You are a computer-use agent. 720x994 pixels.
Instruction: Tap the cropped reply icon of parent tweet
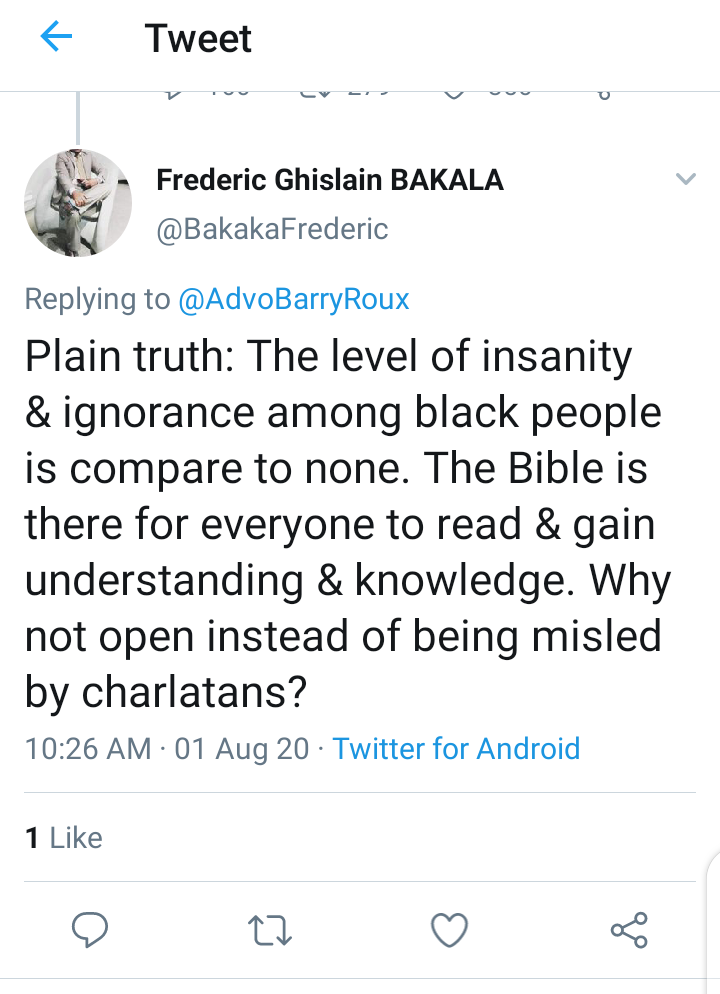172,94
